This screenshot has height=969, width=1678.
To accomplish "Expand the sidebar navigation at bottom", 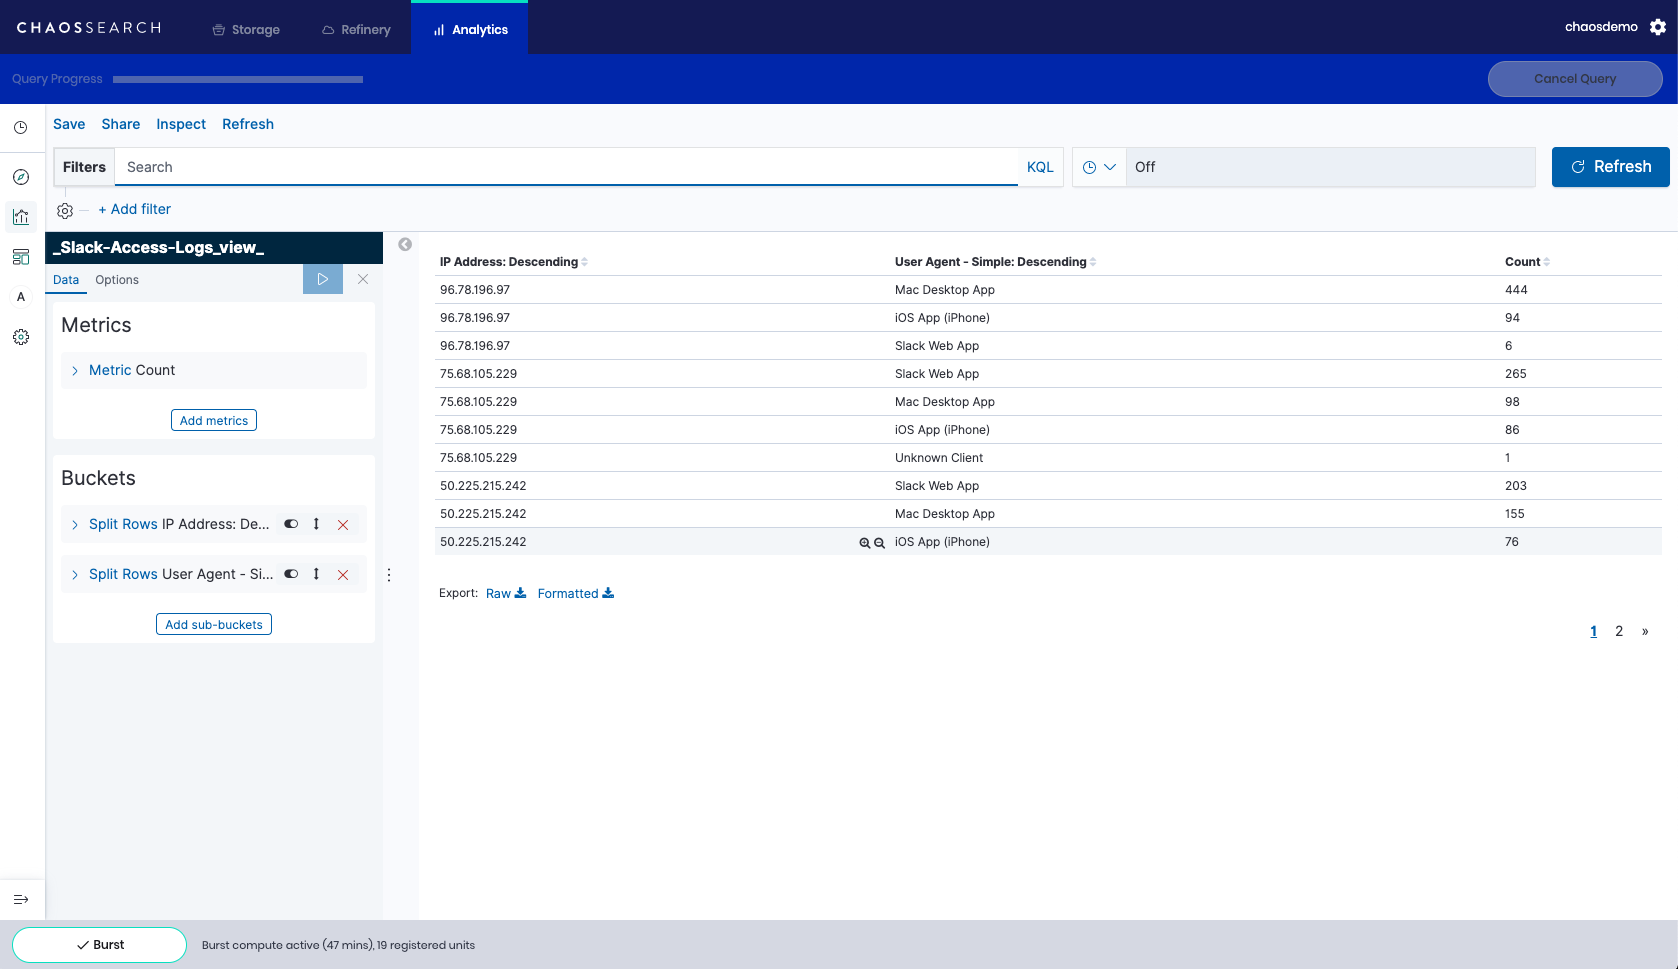I will 20,899.
